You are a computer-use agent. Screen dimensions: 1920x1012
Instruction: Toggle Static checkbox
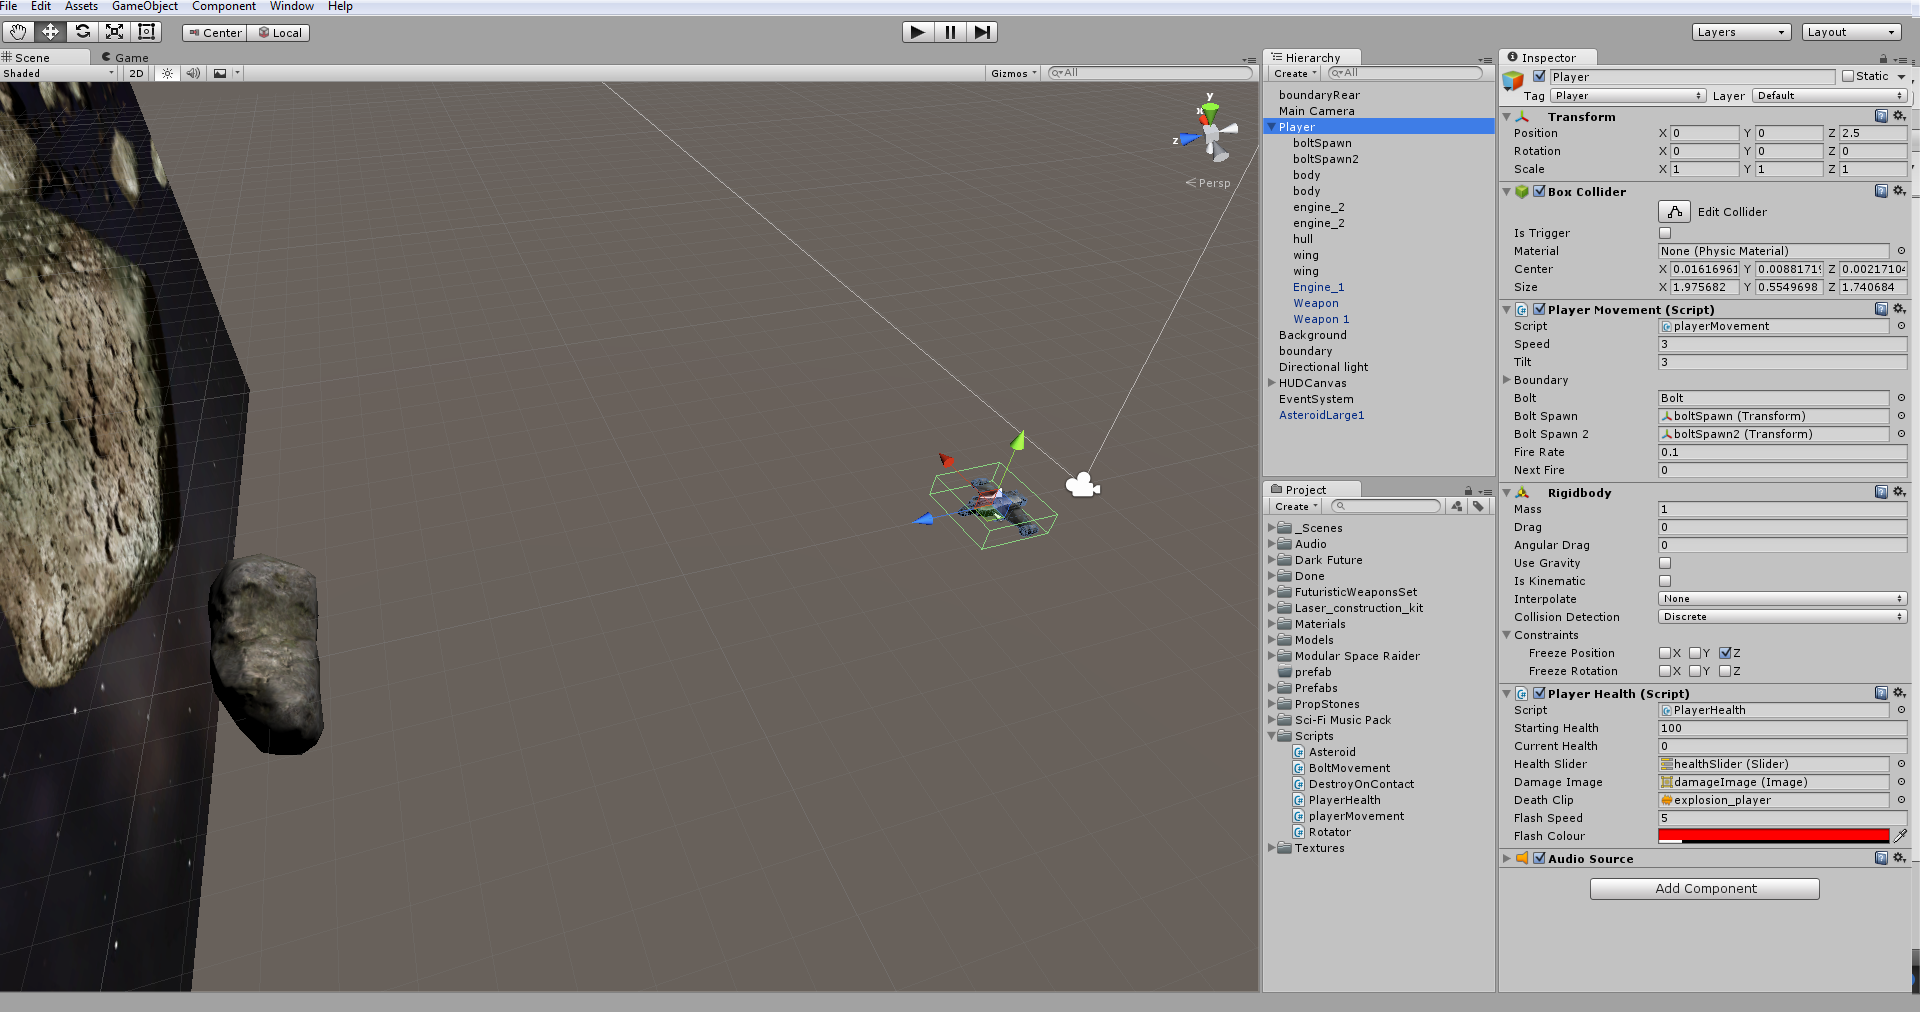point(1848,76)
